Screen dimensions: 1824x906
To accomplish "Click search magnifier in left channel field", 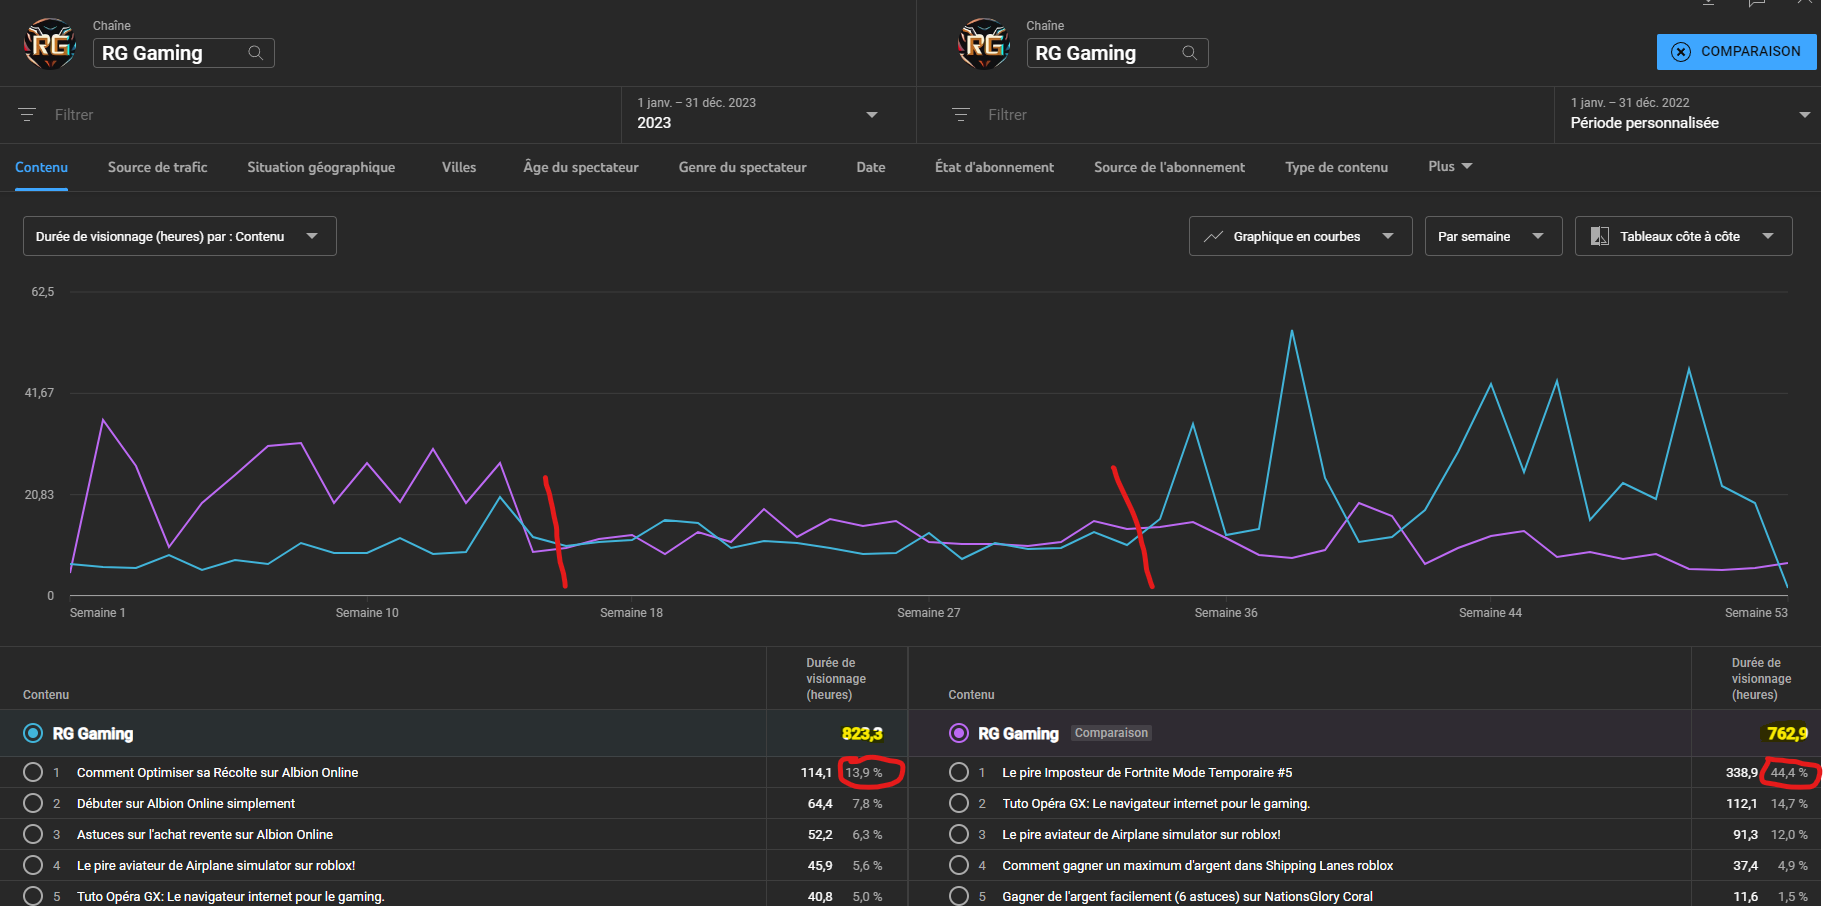I will coord(256,53).
